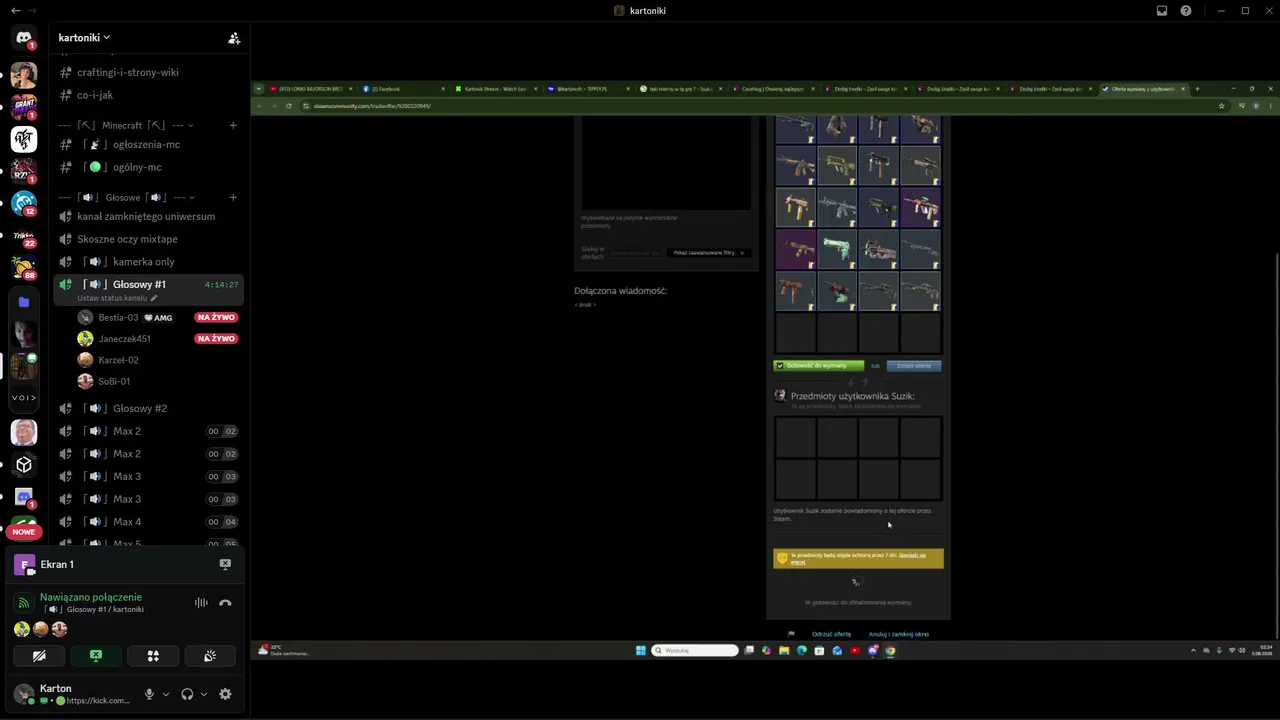
Task: Click Pokaż zaawansowane filtry button
Action: click(707, 253)
